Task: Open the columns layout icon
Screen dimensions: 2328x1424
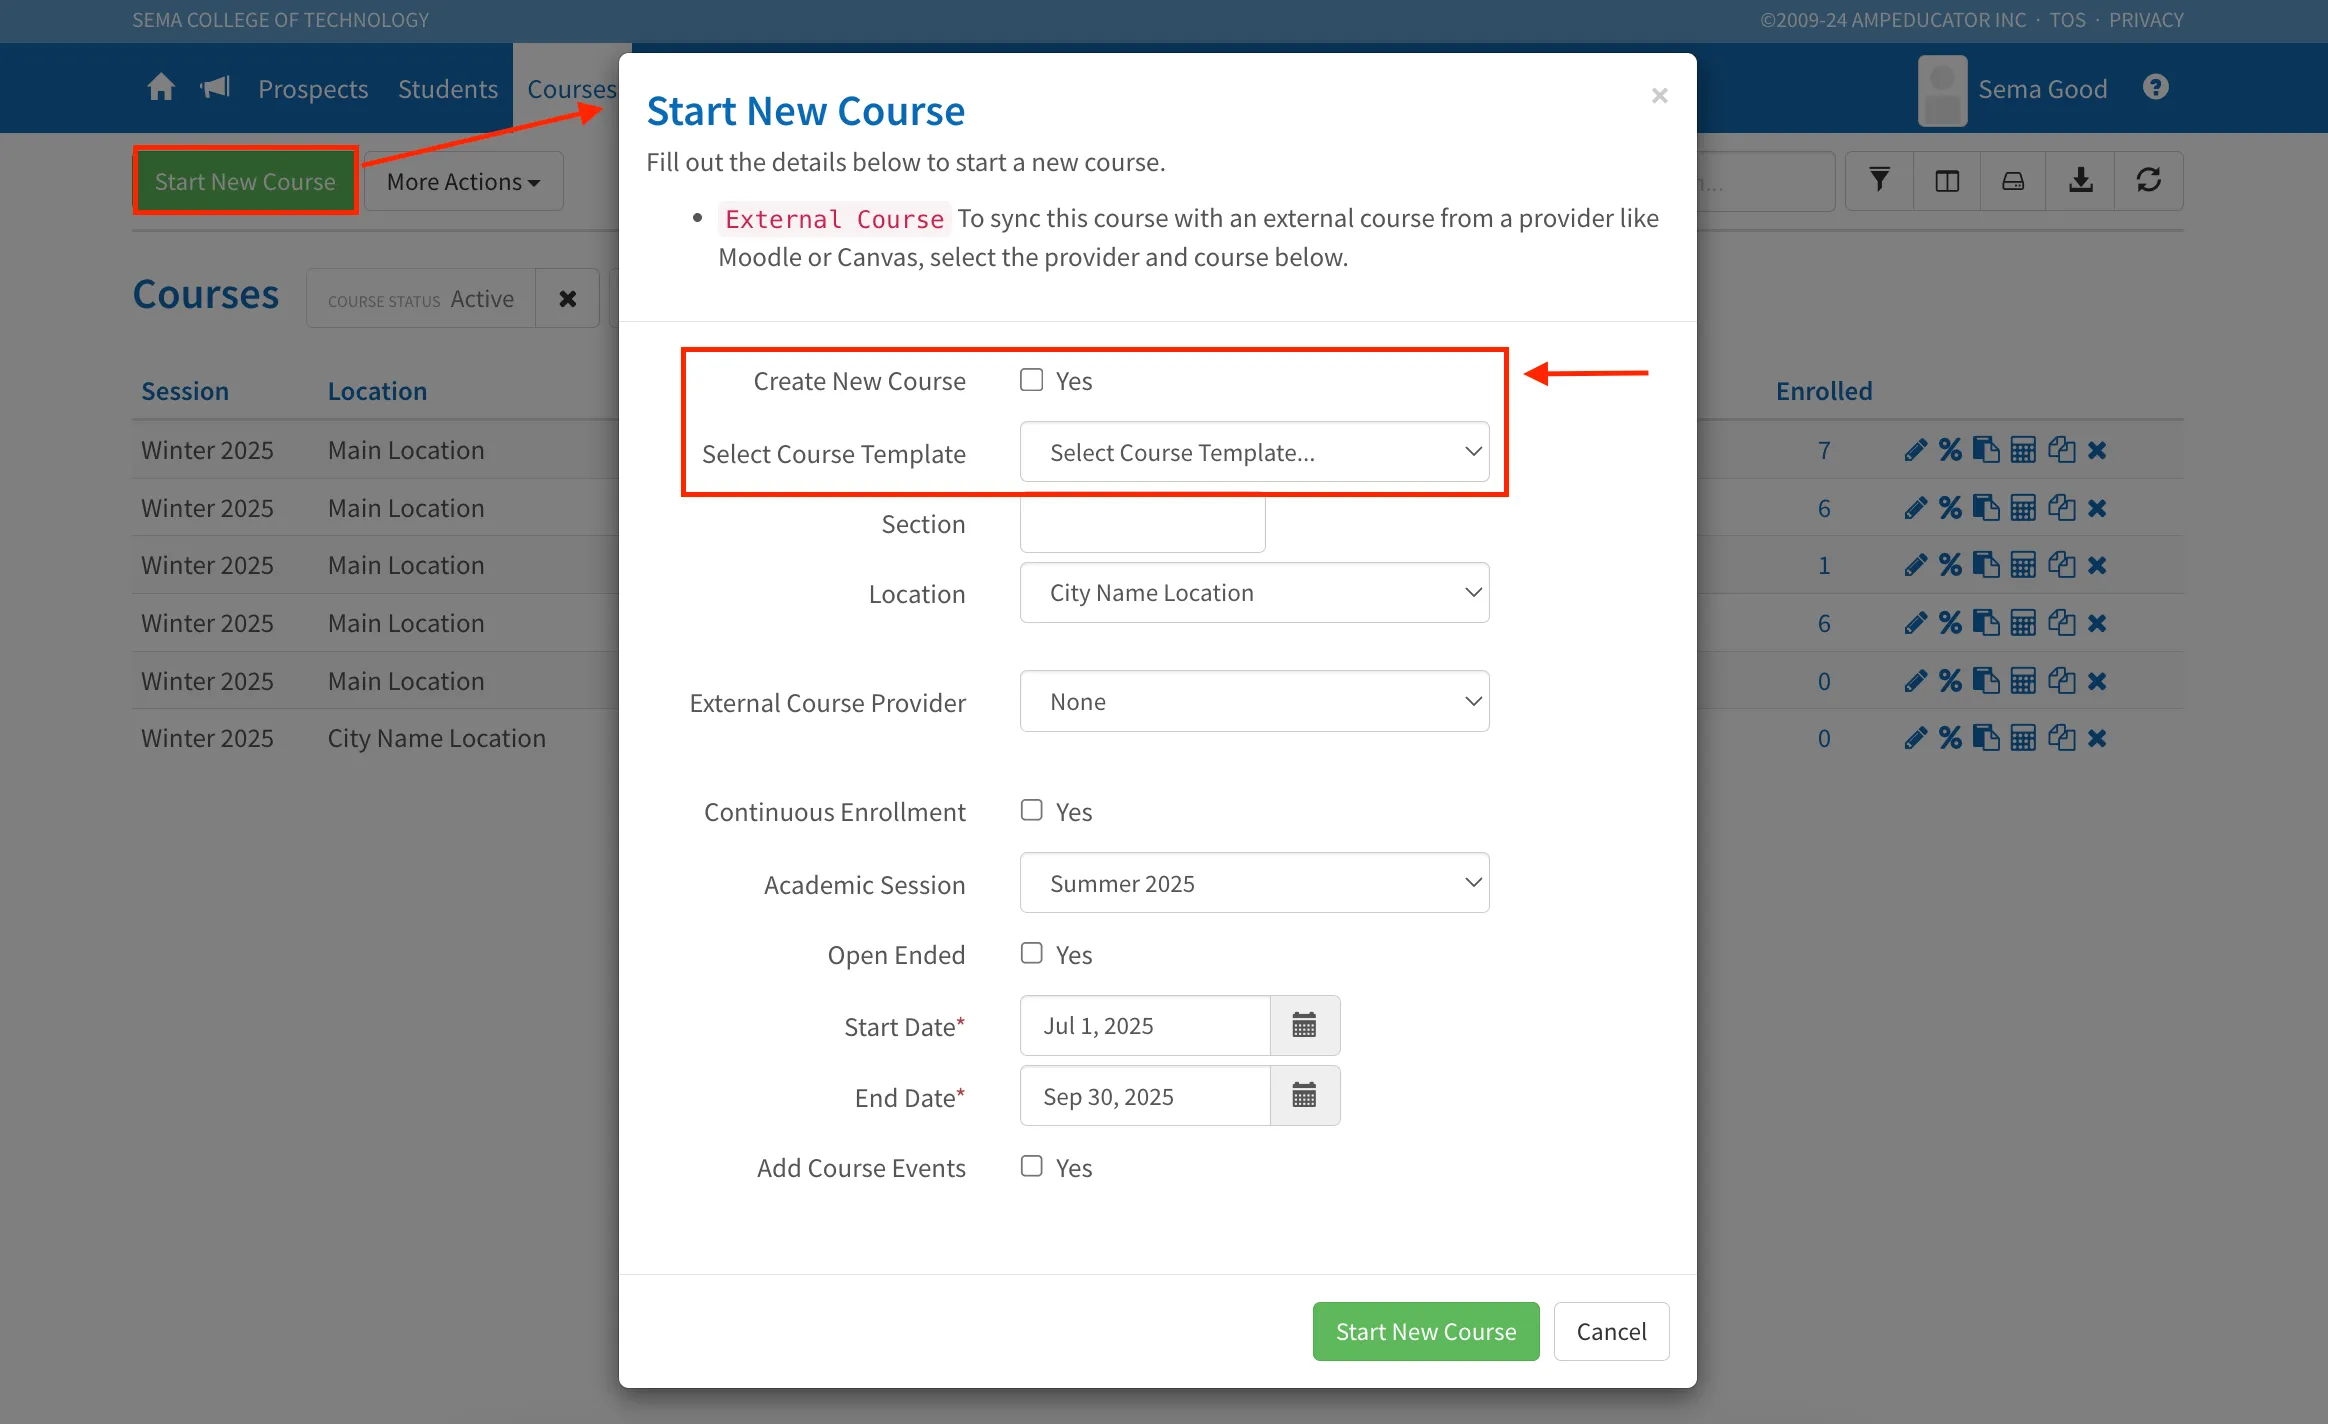Action: point(1947,181)
